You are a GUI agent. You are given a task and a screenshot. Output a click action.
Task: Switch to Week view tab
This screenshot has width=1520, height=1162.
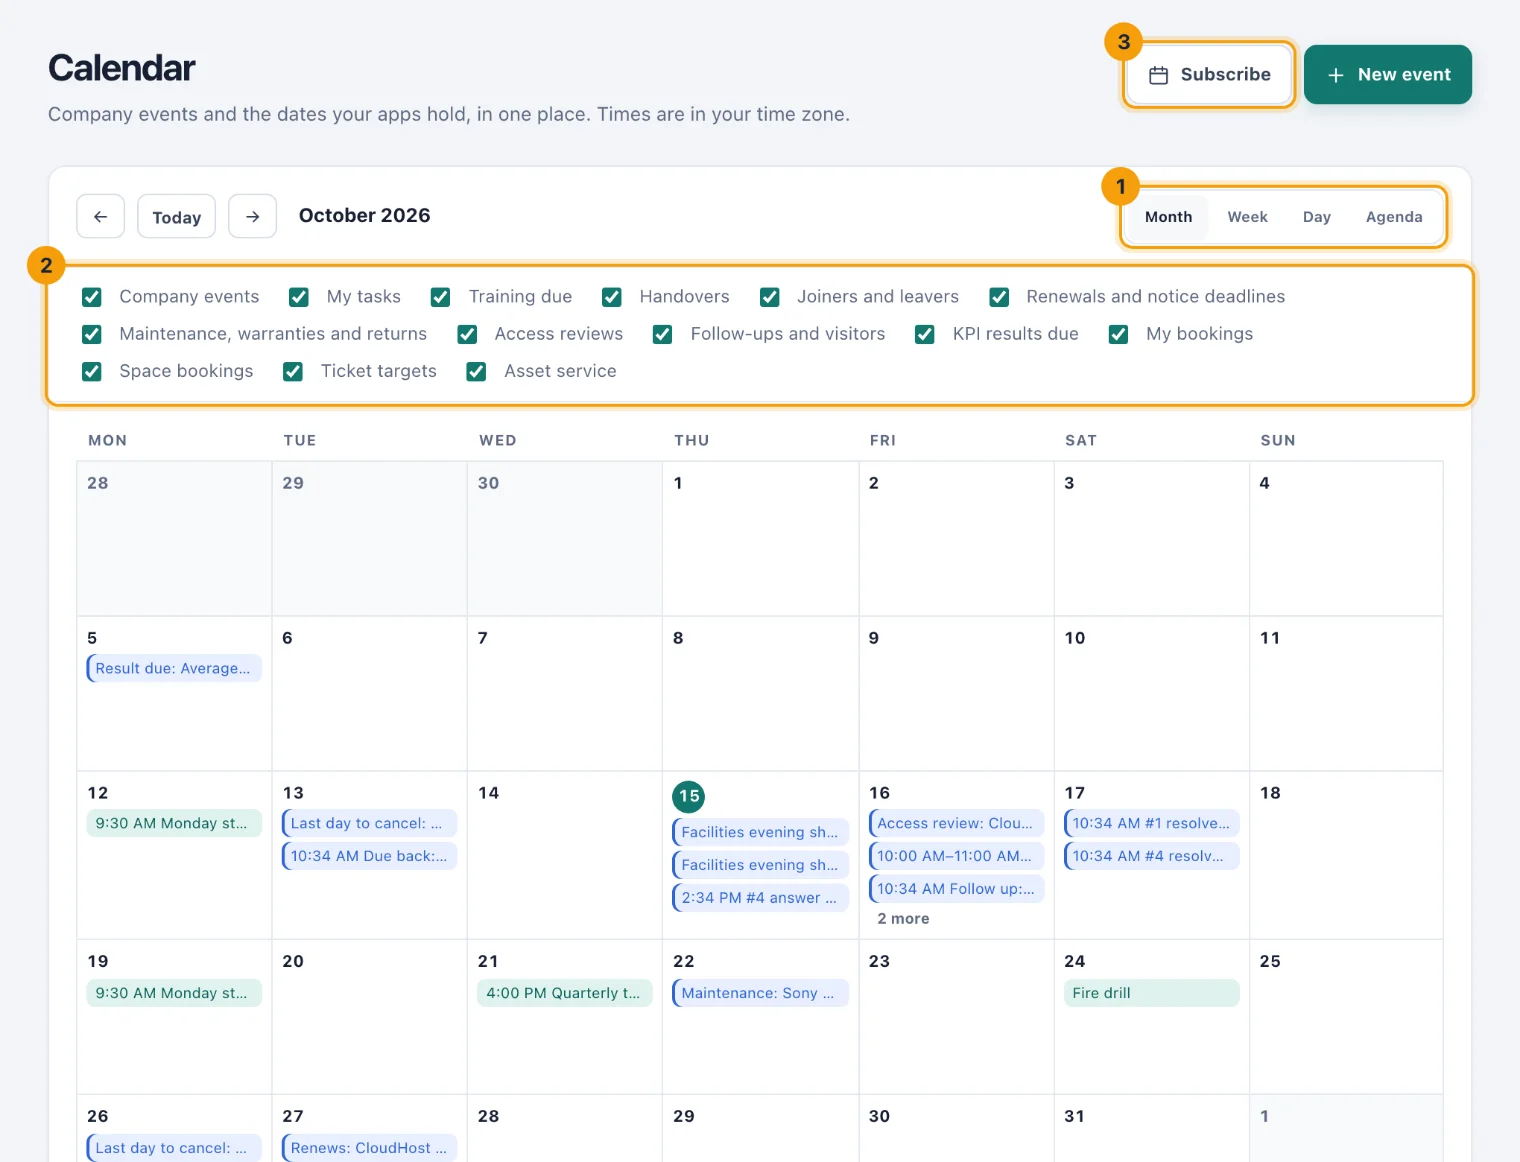[1247, 217]
